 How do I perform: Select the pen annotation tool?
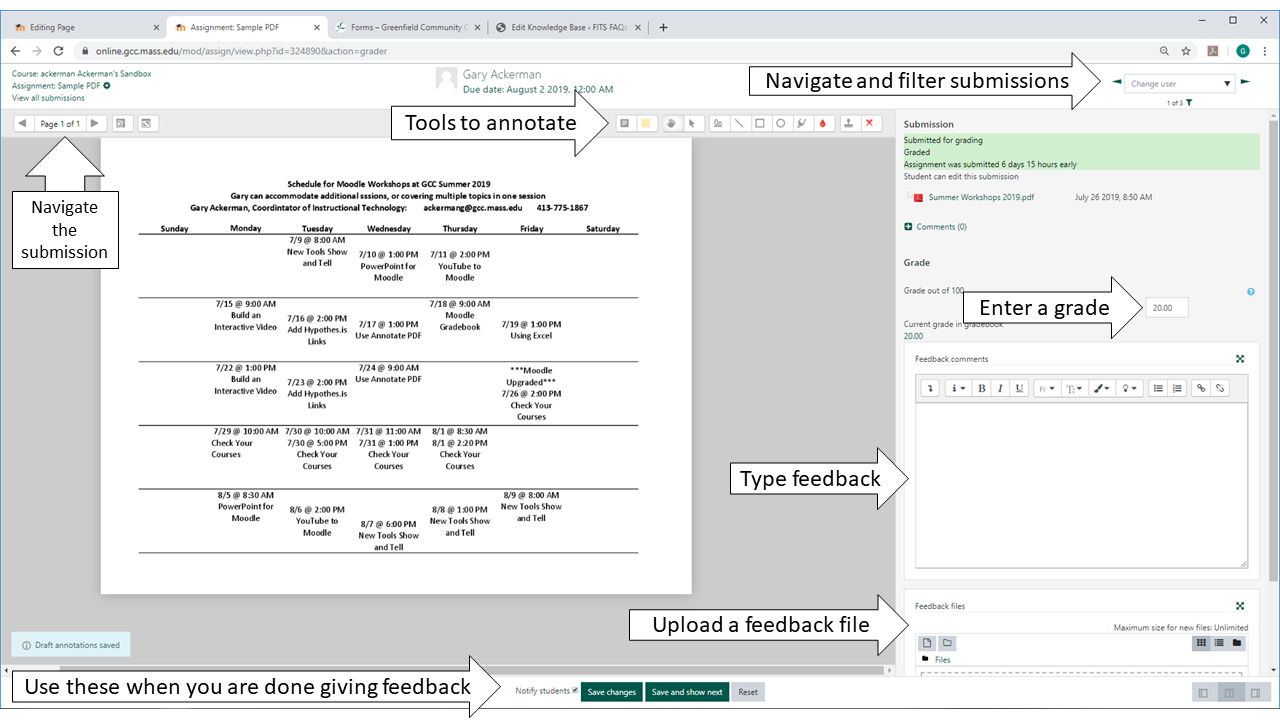[719, 123]
